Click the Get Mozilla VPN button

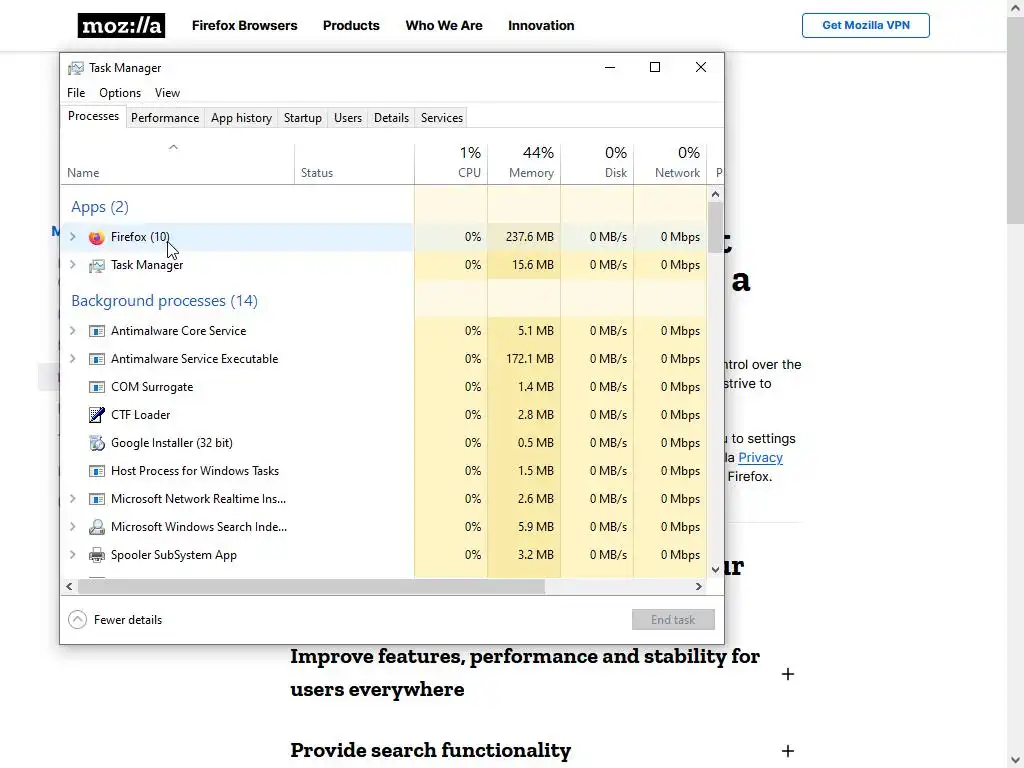pos(865,25)
